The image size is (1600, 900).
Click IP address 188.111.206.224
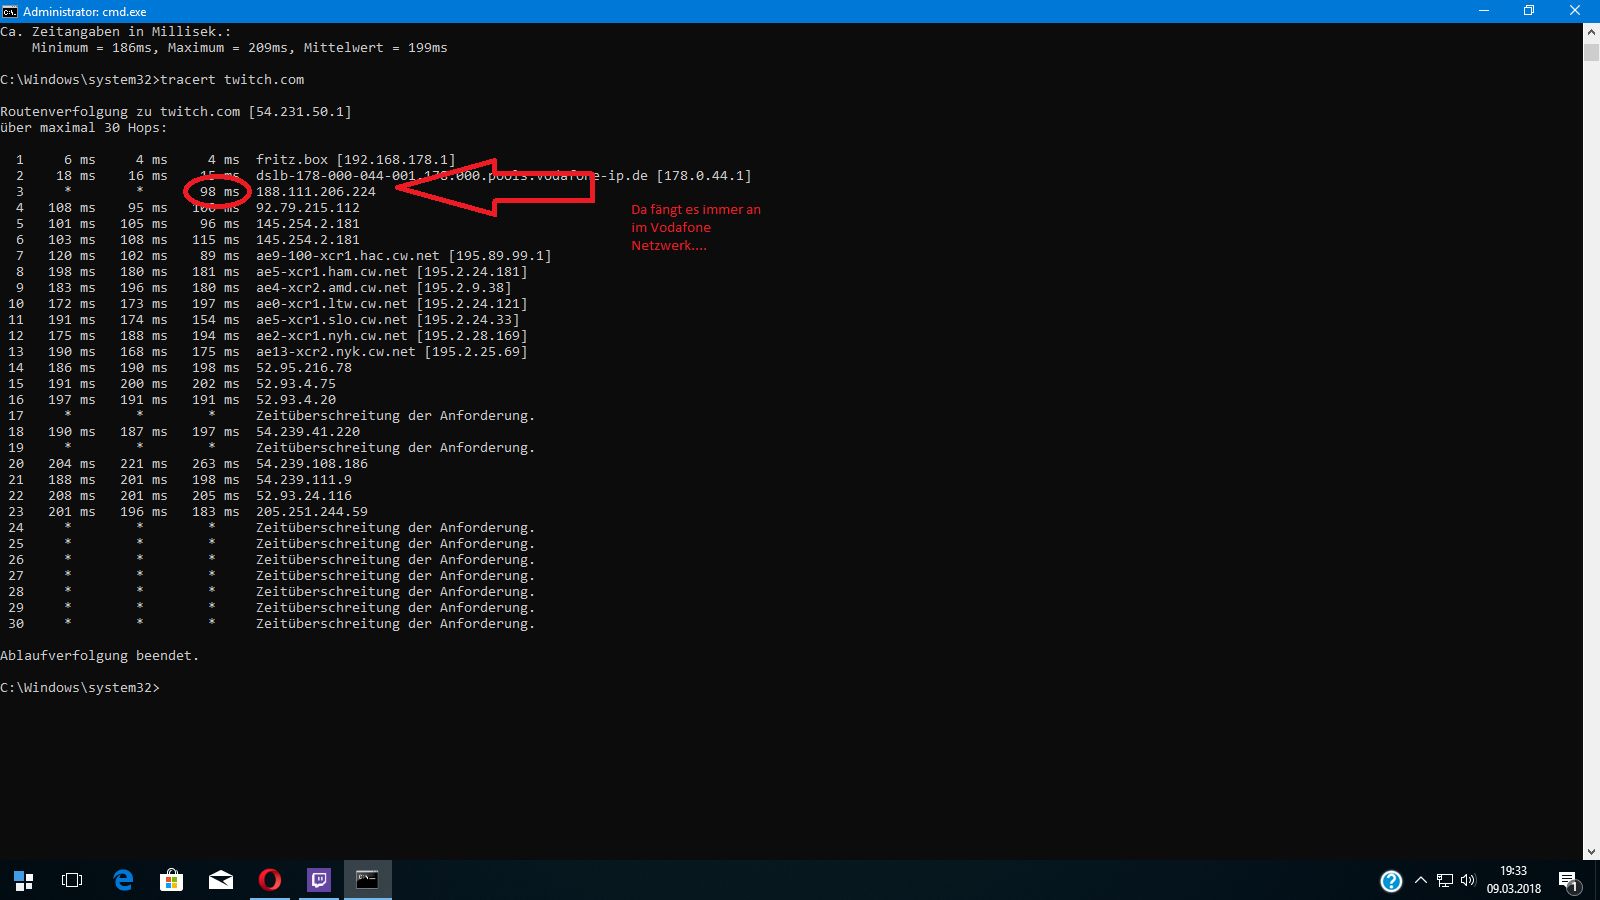tap(316, 192)
